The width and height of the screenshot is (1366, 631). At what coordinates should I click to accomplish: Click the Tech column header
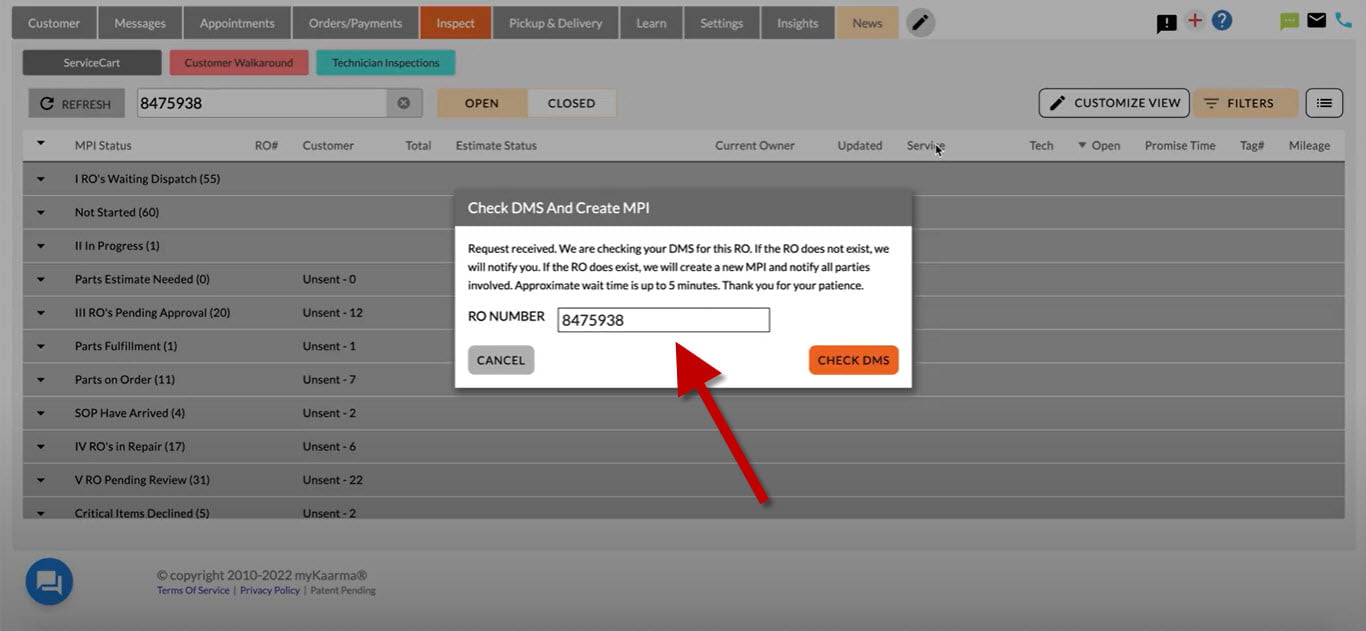coord(1041,146)
